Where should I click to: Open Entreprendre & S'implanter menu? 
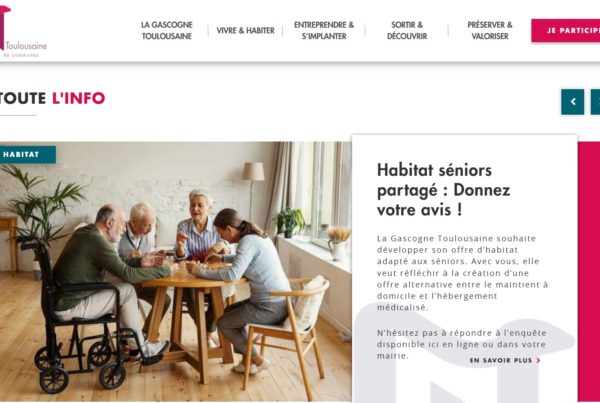(x=324, y=31)
